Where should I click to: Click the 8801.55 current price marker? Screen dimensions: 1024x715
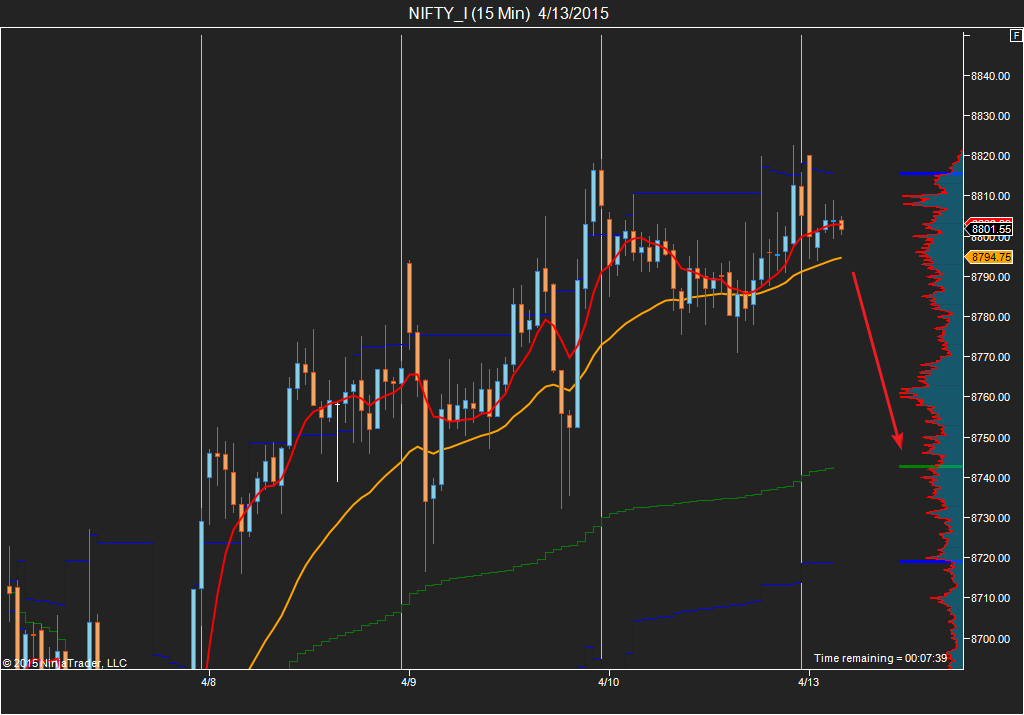click(x=990, y=229)
